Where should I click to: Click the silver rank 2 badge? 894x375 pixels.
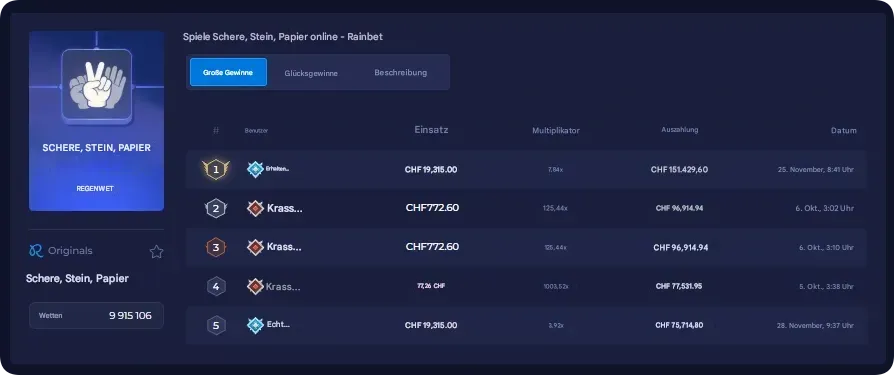coord(216,209)
